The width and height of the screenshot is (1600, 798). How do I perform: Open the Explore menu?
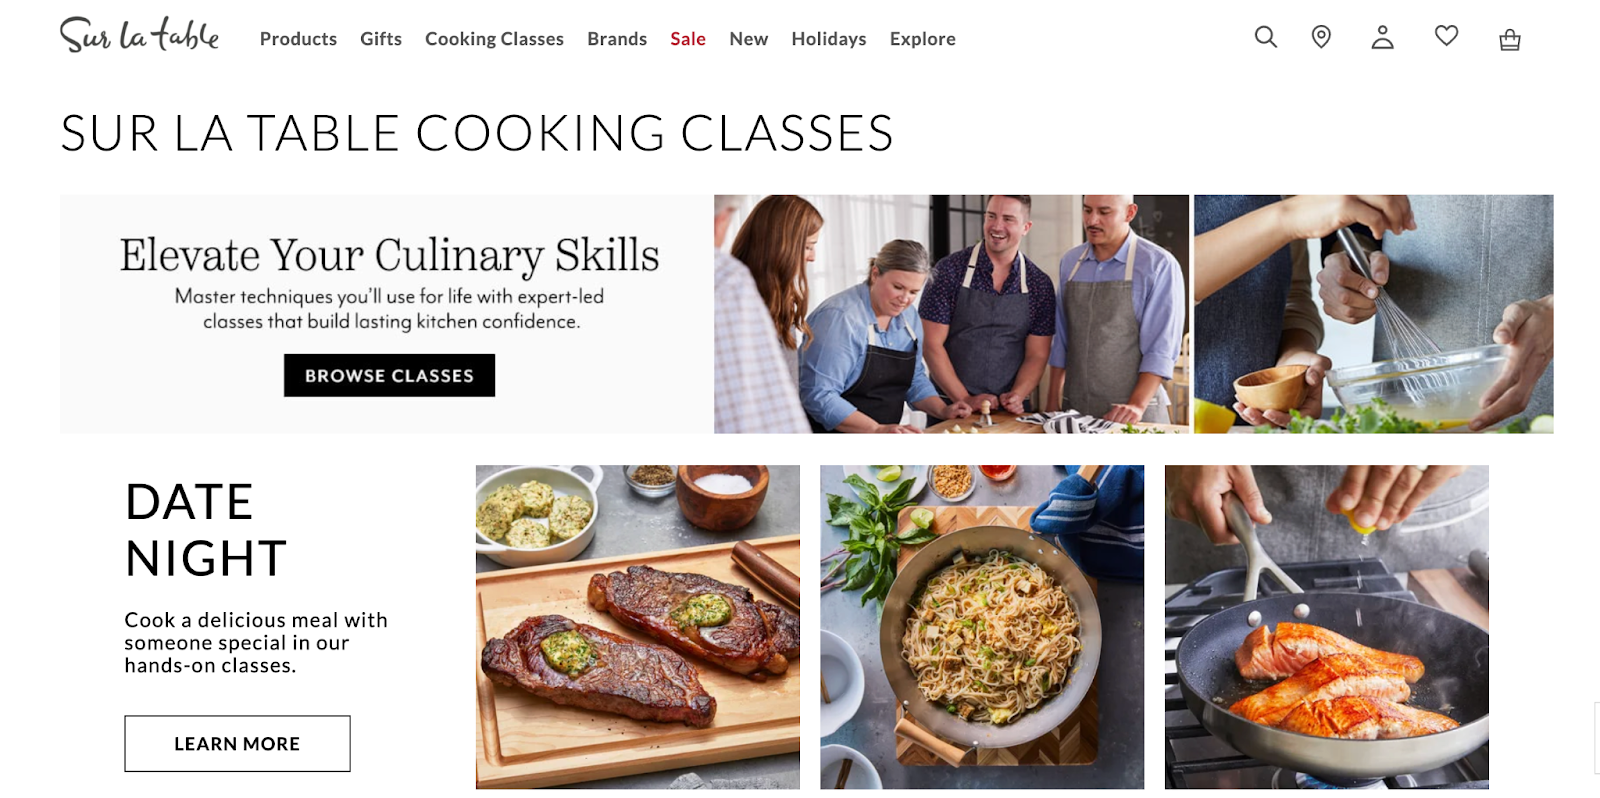pyautogui.click(x=922, y=39)
